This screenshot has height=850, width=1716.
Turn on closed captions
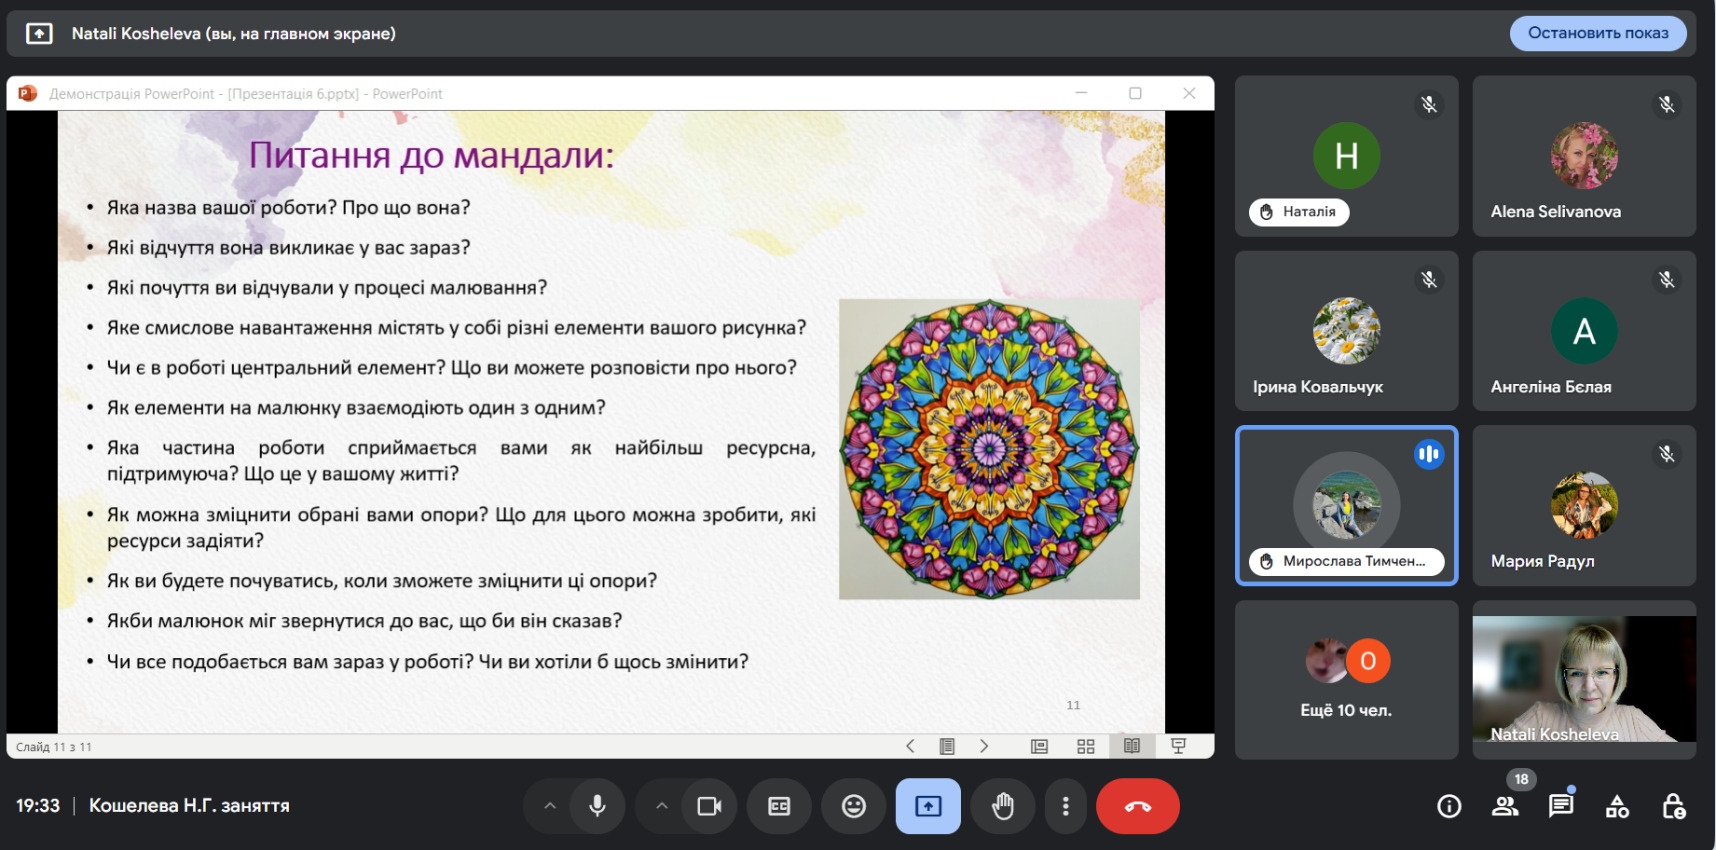tap(779, 806)
